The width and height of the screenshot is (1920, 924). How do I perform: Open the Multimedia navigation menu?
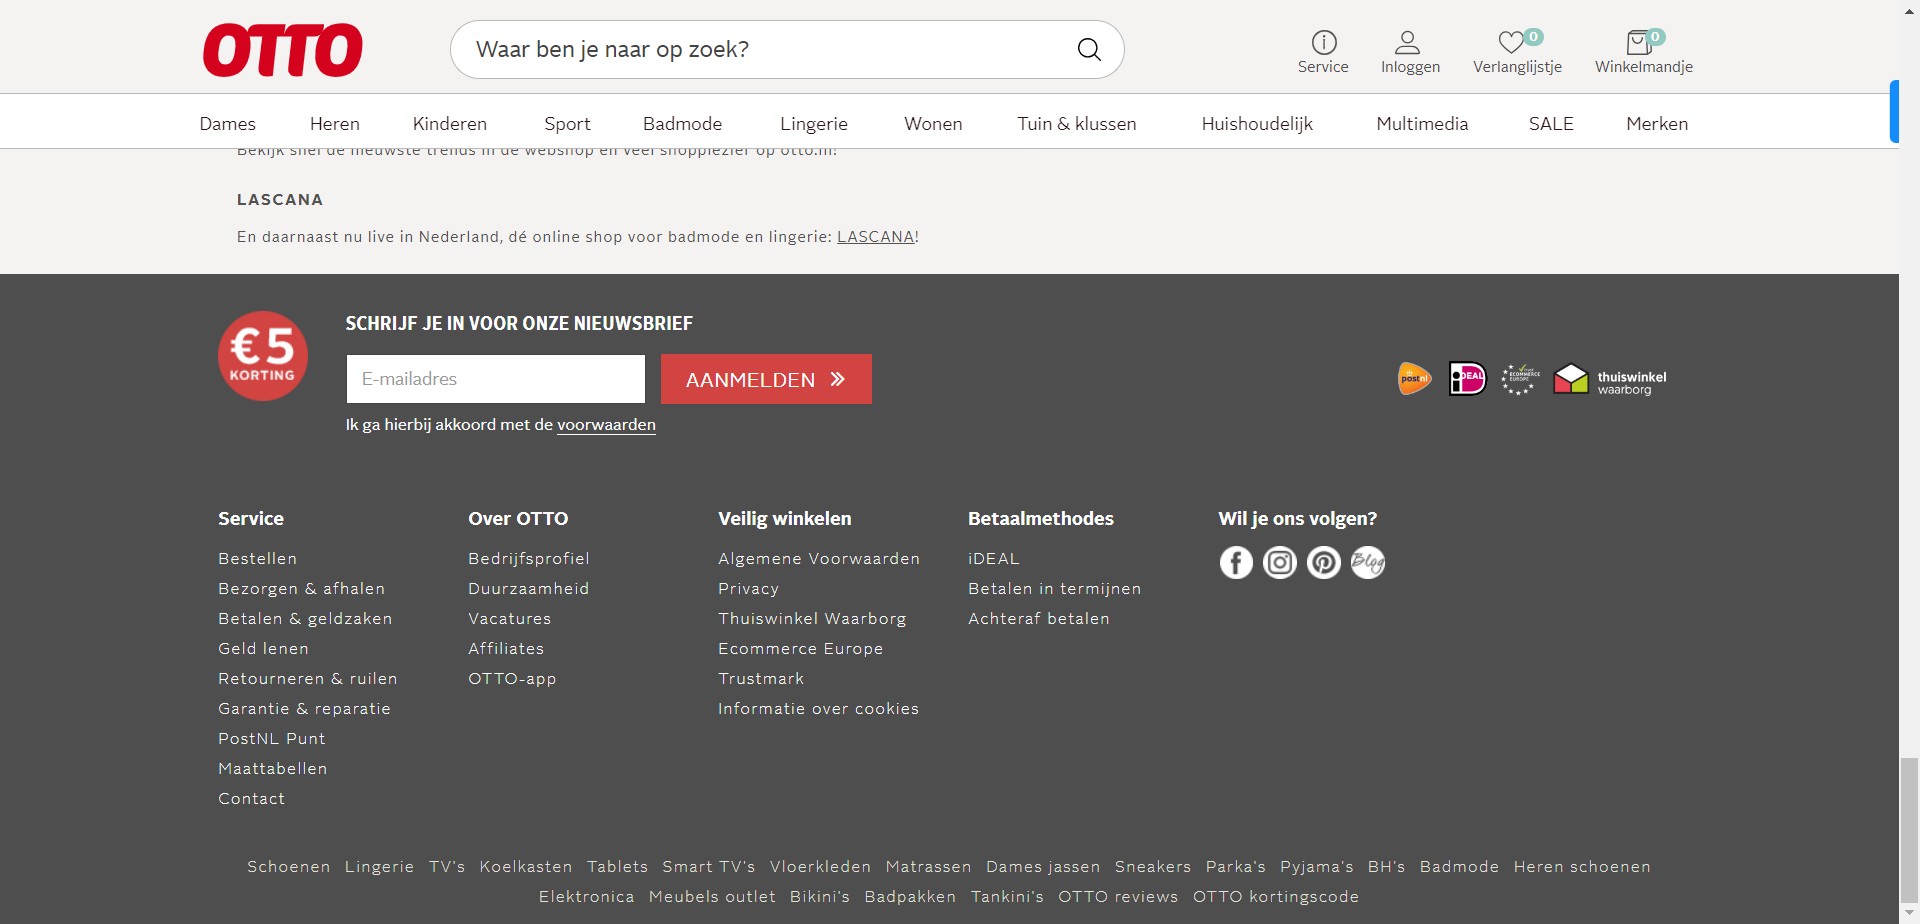pos(1422,124)
